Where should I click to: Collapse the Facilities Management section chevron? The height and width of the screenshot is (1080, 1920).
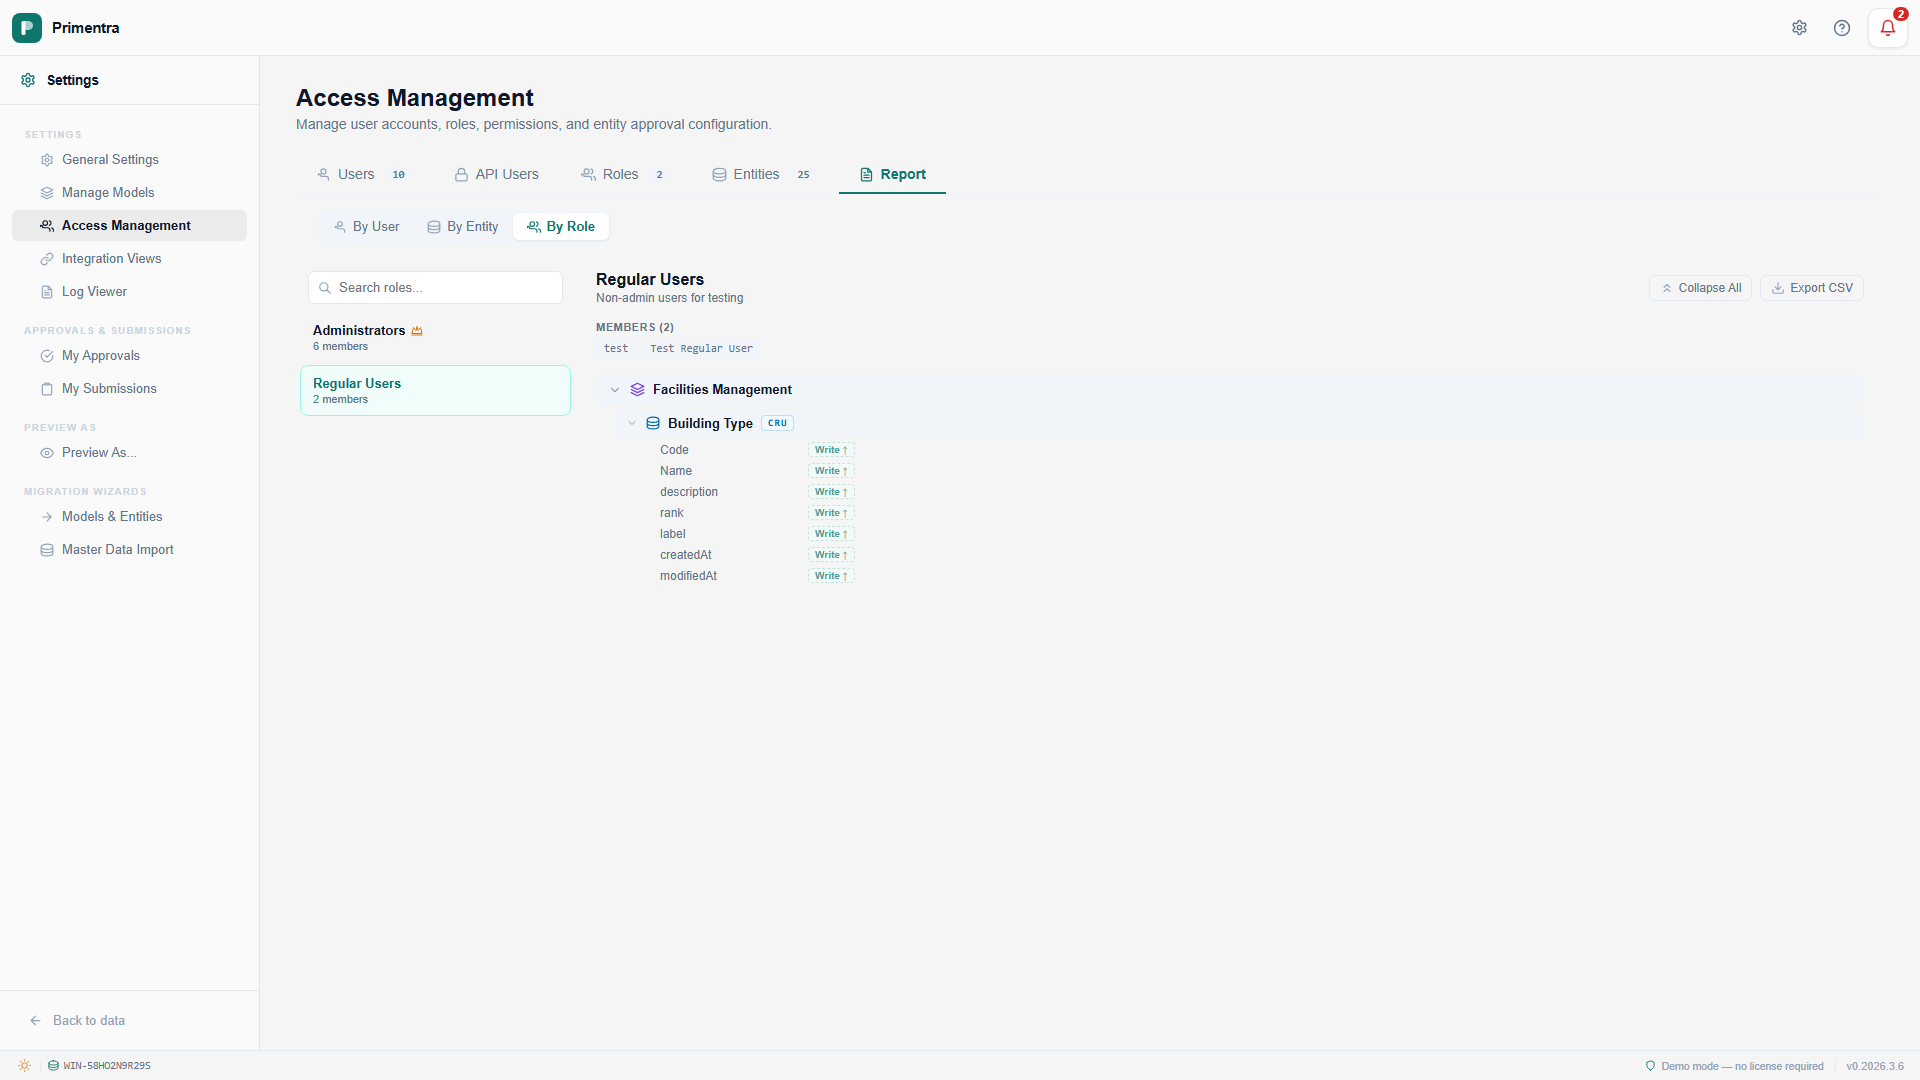coord(615,390)
